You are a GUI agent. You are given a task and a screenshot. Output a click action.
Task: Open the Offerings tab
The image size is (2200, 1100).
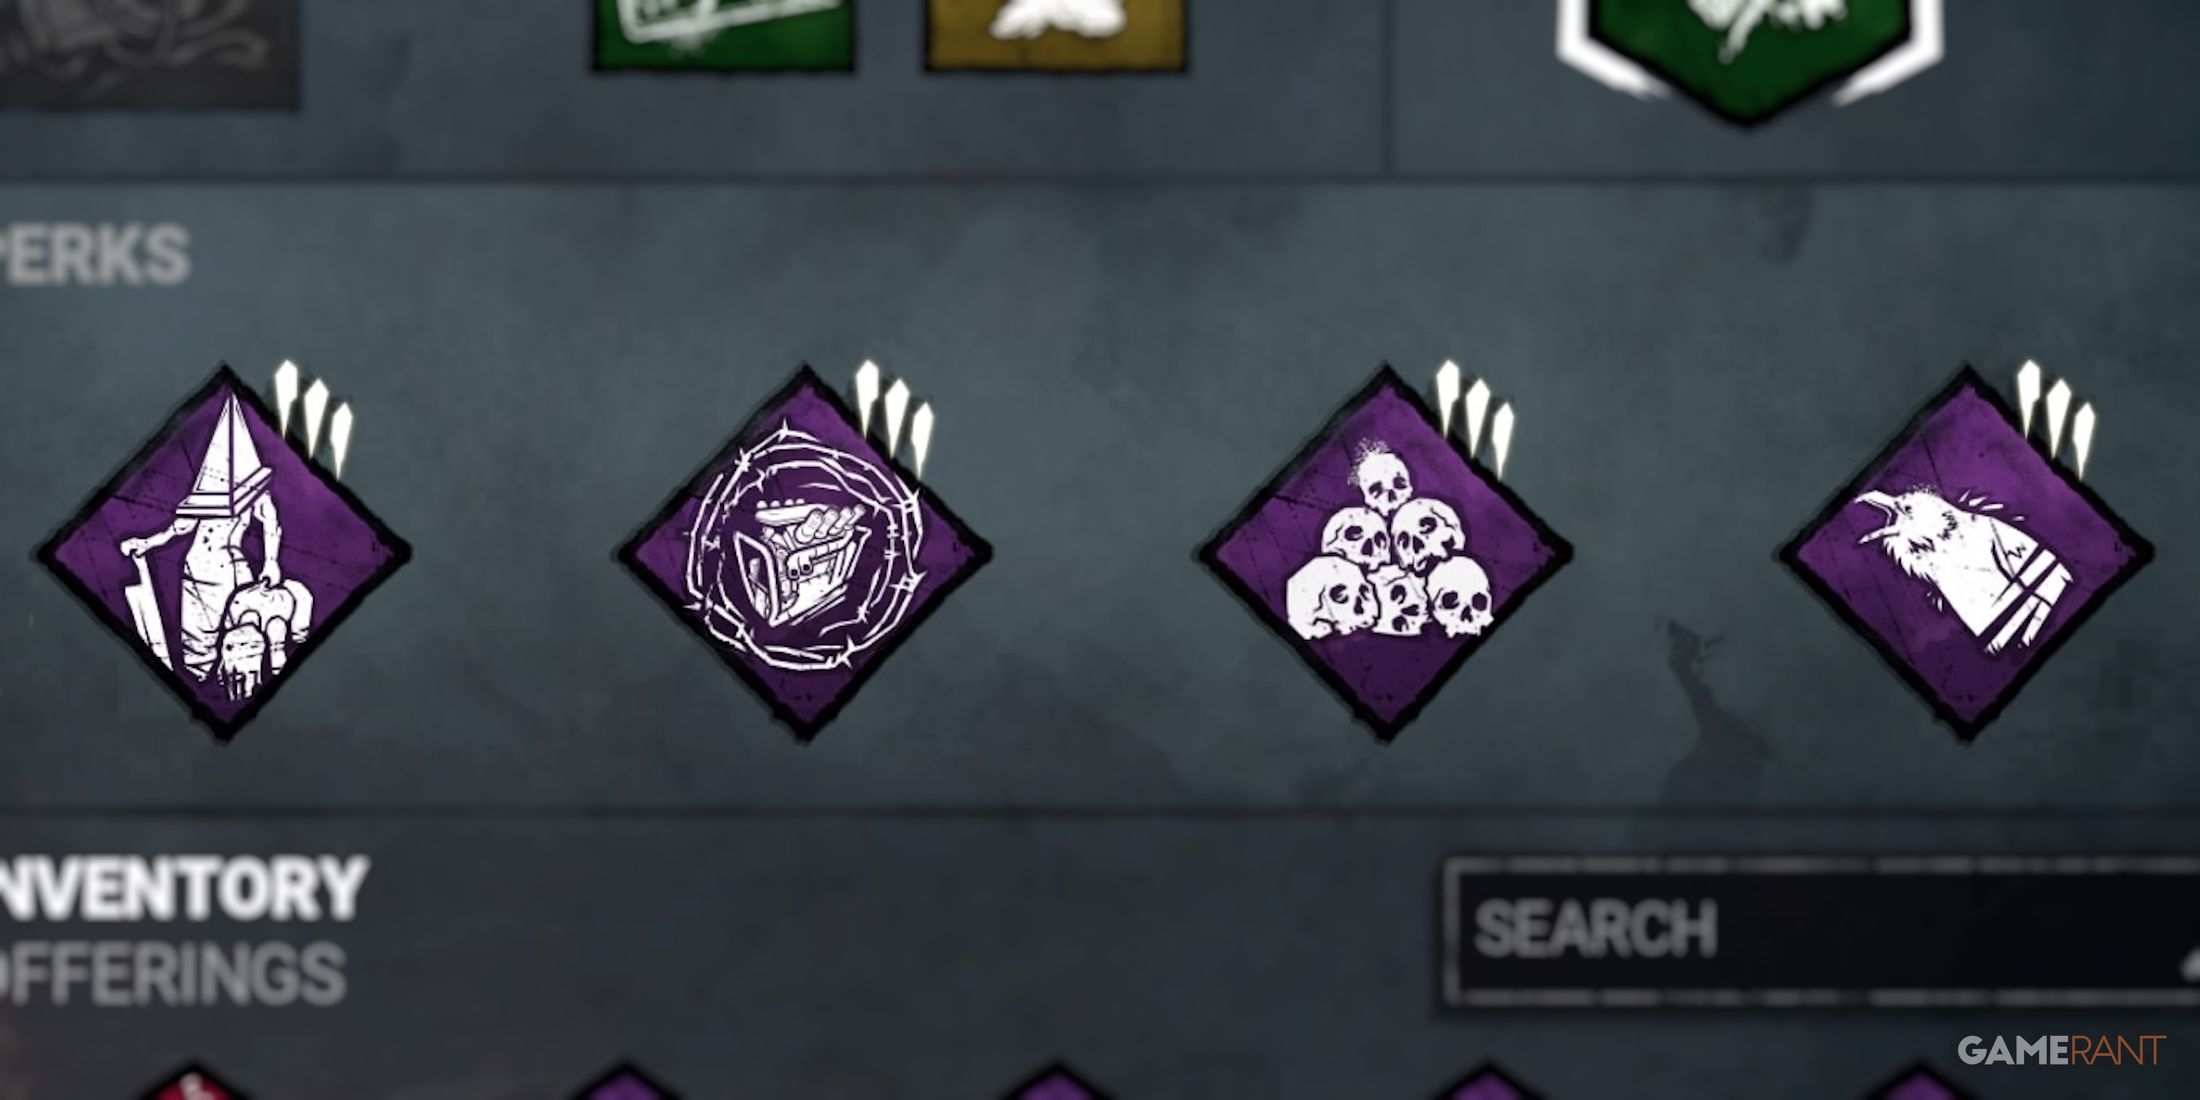coord(172,972)
